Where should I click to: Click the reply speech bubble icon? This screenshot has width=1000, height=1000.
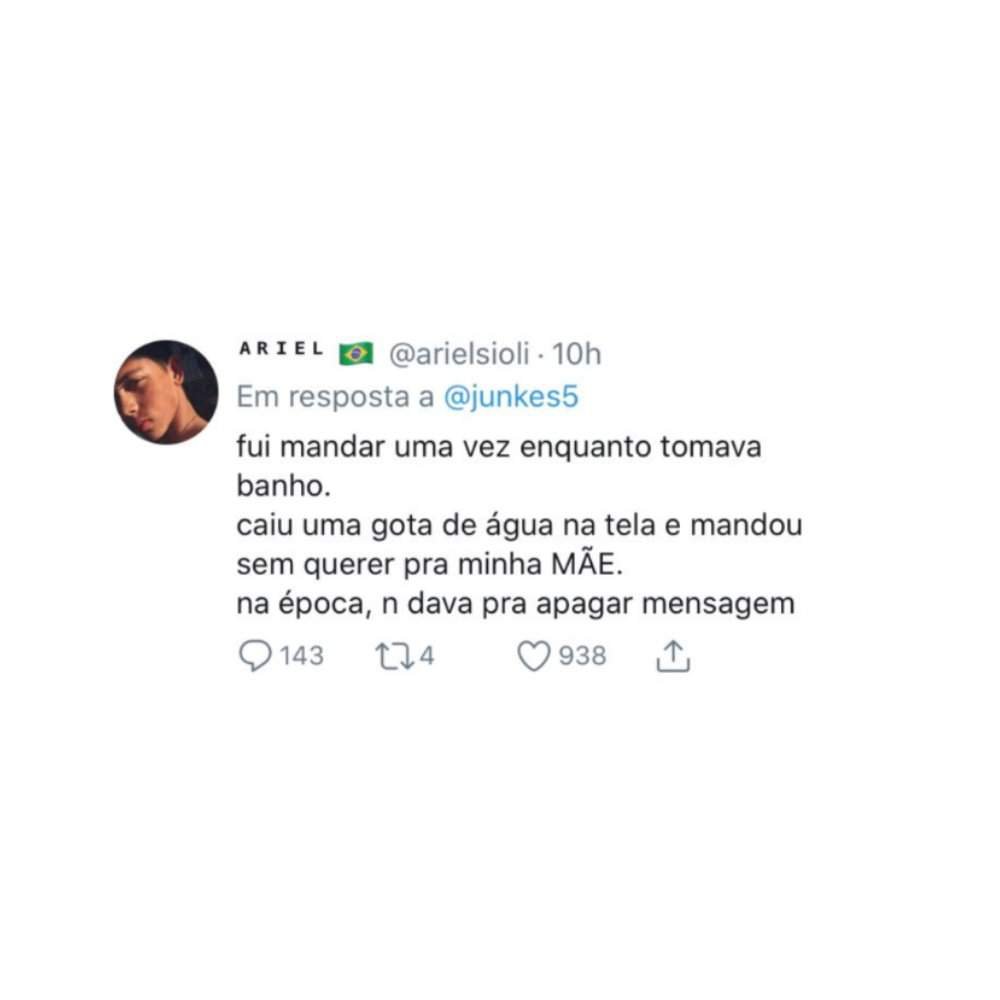tap(255, 656)
